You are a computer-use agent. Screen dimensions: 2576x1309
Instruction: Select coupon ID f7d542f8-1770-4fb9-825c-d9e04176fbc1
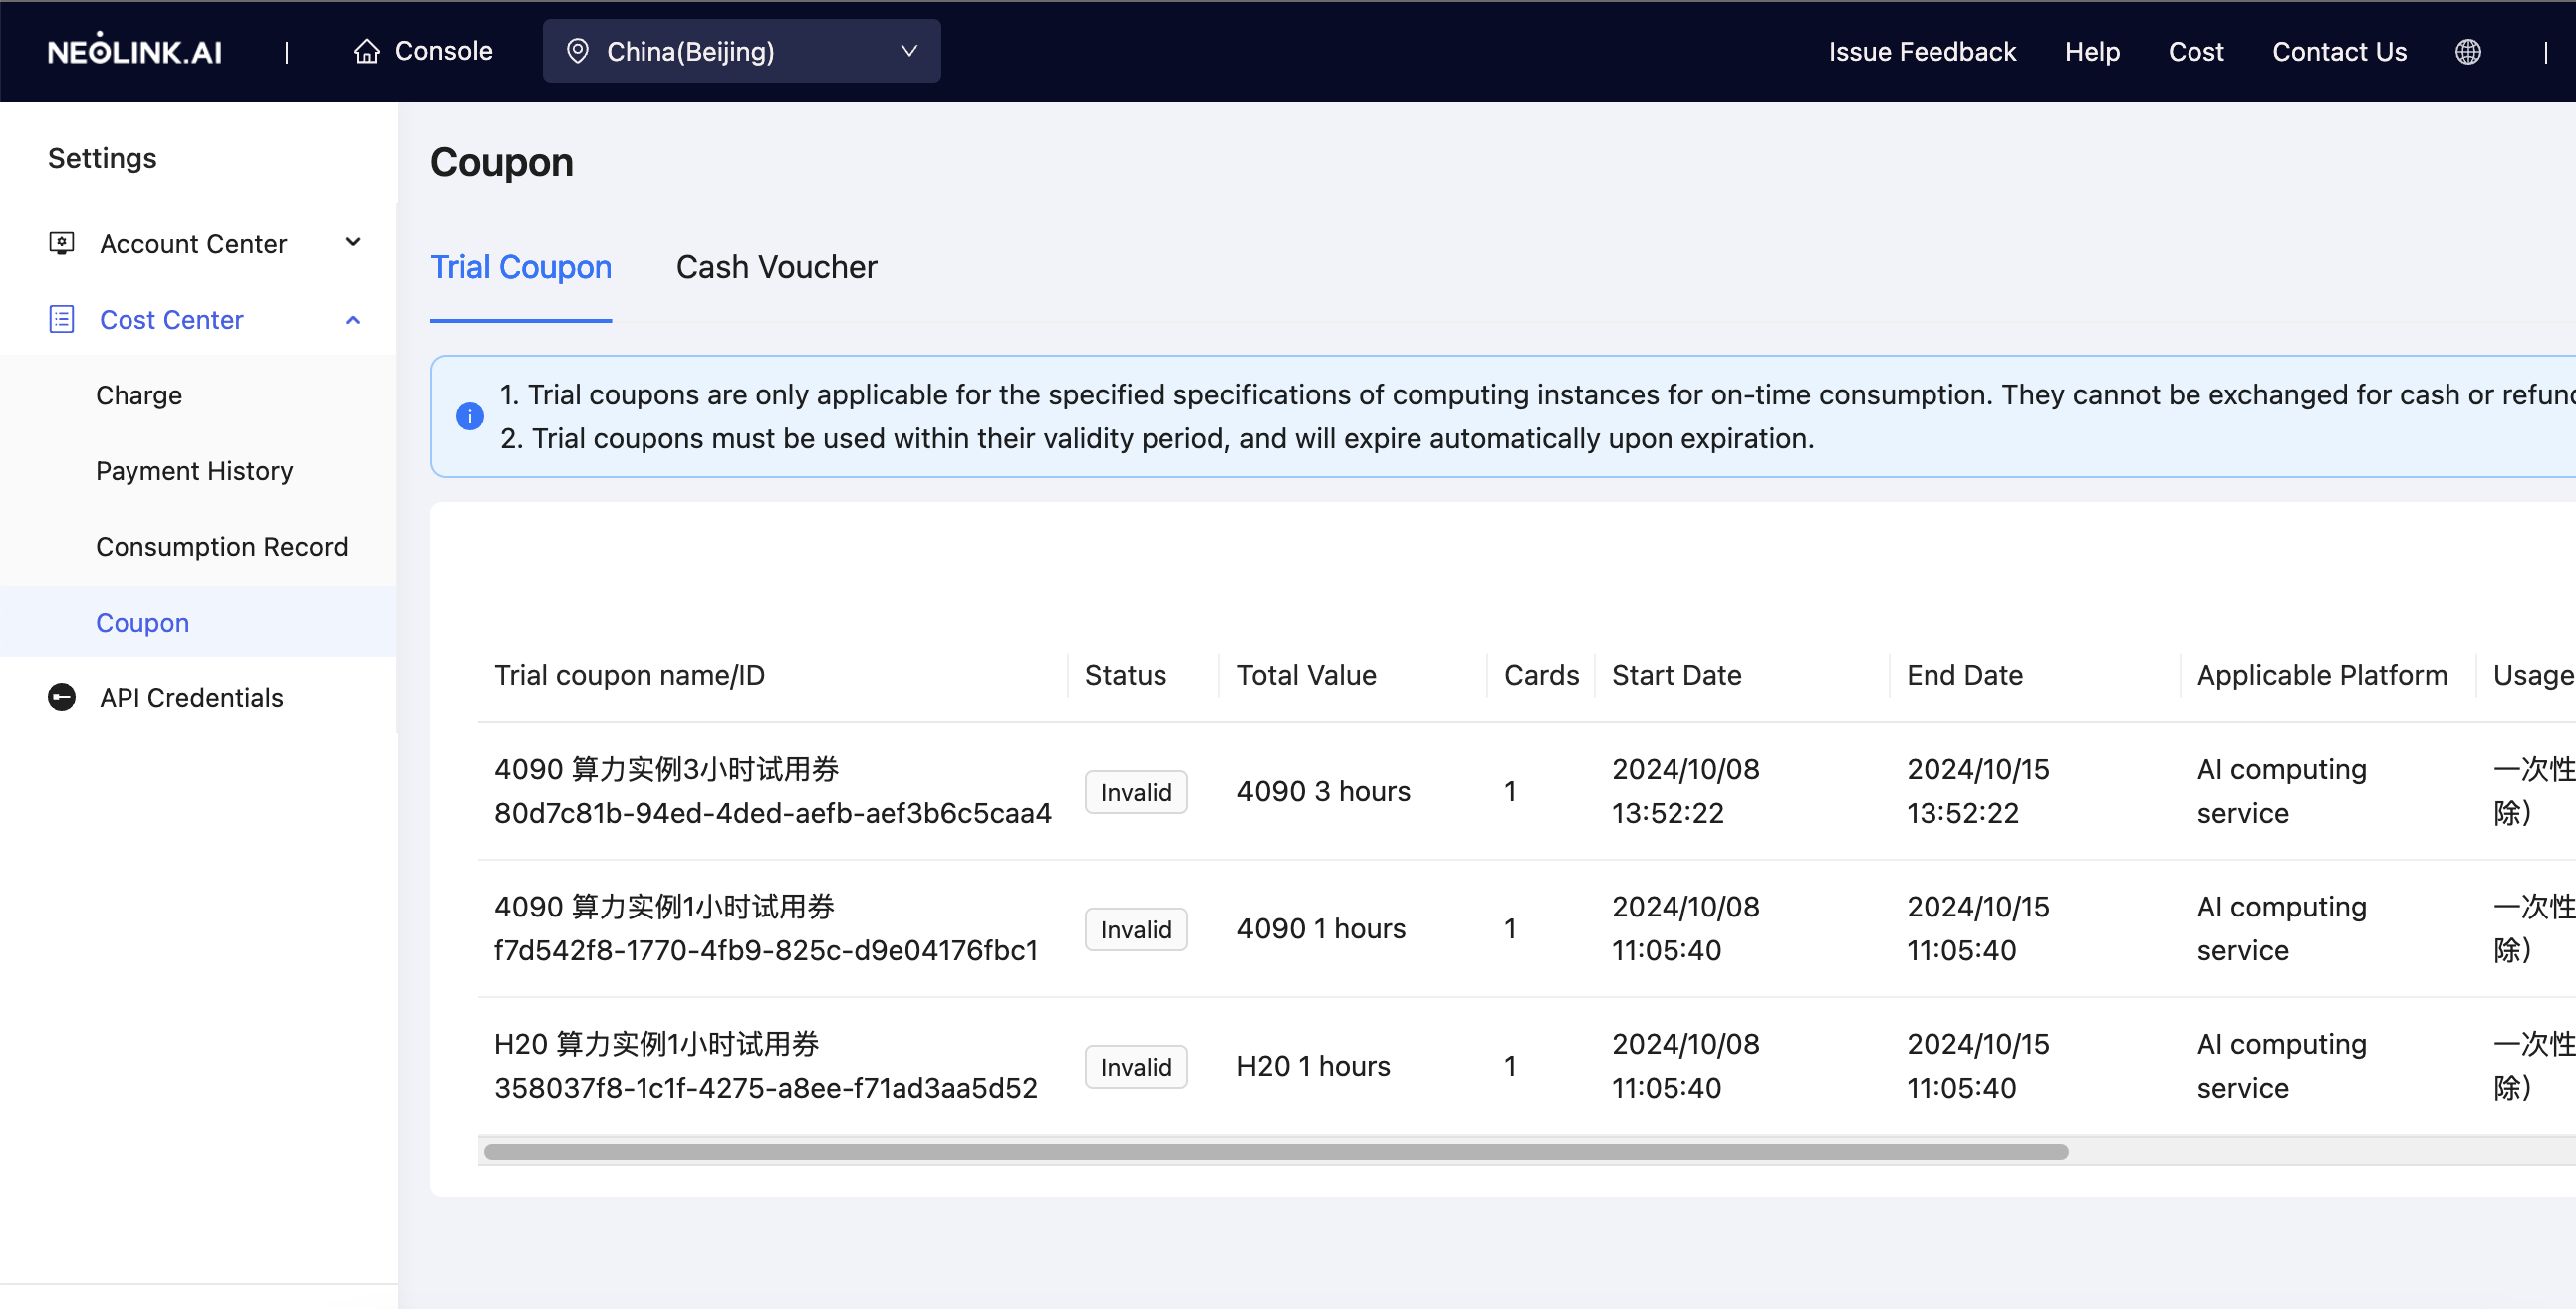point(766,950)
